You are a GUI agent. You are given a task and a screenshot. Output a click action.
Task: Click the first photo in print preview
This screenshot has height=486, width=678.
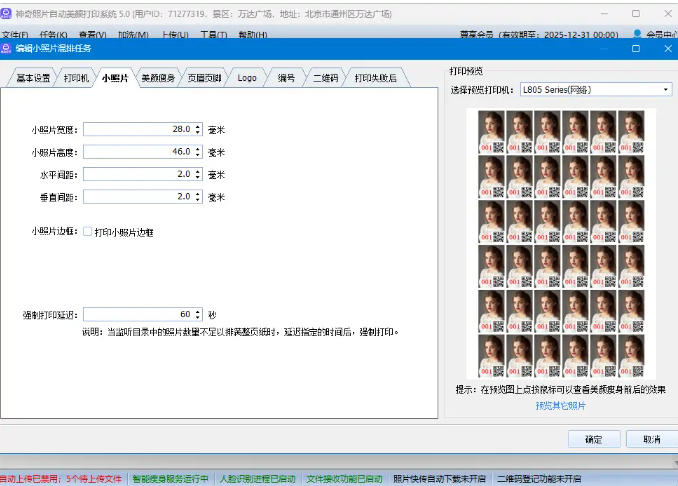click(x=491, y=131)
